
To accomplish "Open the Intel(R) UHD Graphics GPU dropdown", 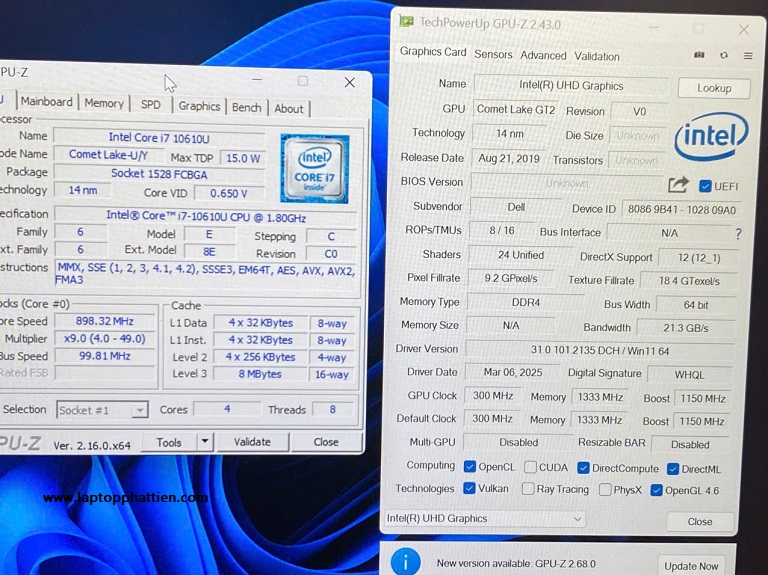I will click(x=485, y=519).
